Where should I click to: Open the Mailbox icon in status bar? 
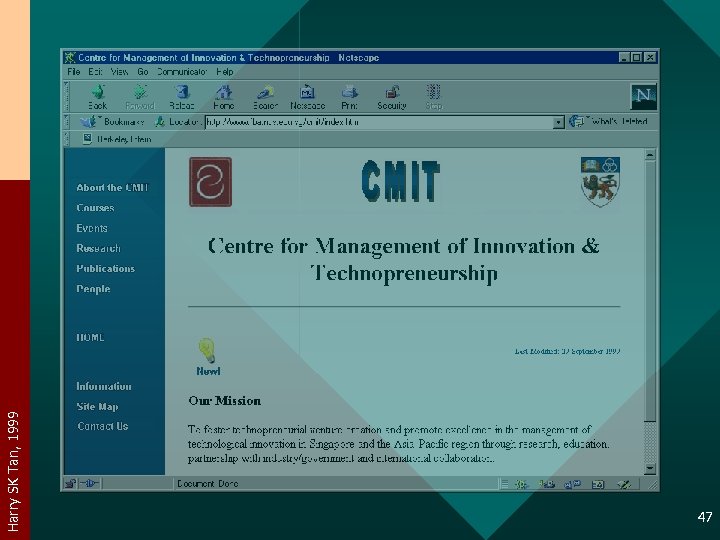pyautogui.click(x=546, y=484)
